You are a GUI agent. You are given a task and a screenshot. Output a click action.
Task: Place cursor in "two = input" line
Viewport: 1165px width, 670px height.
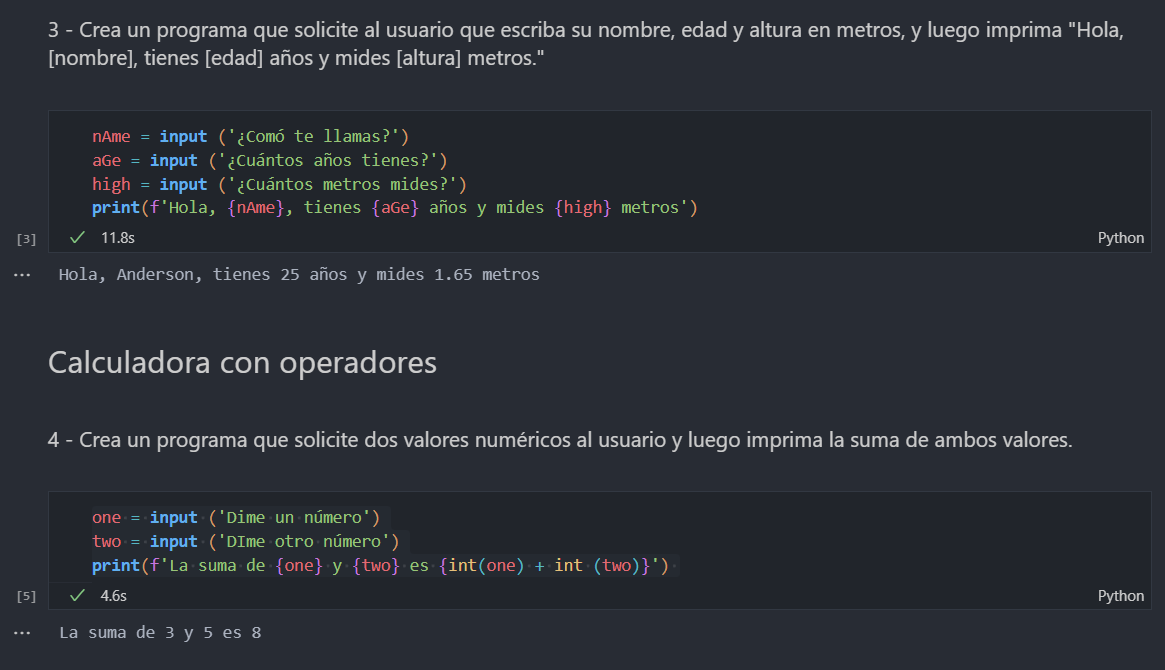pyautogui.click(x=246, y=541)
